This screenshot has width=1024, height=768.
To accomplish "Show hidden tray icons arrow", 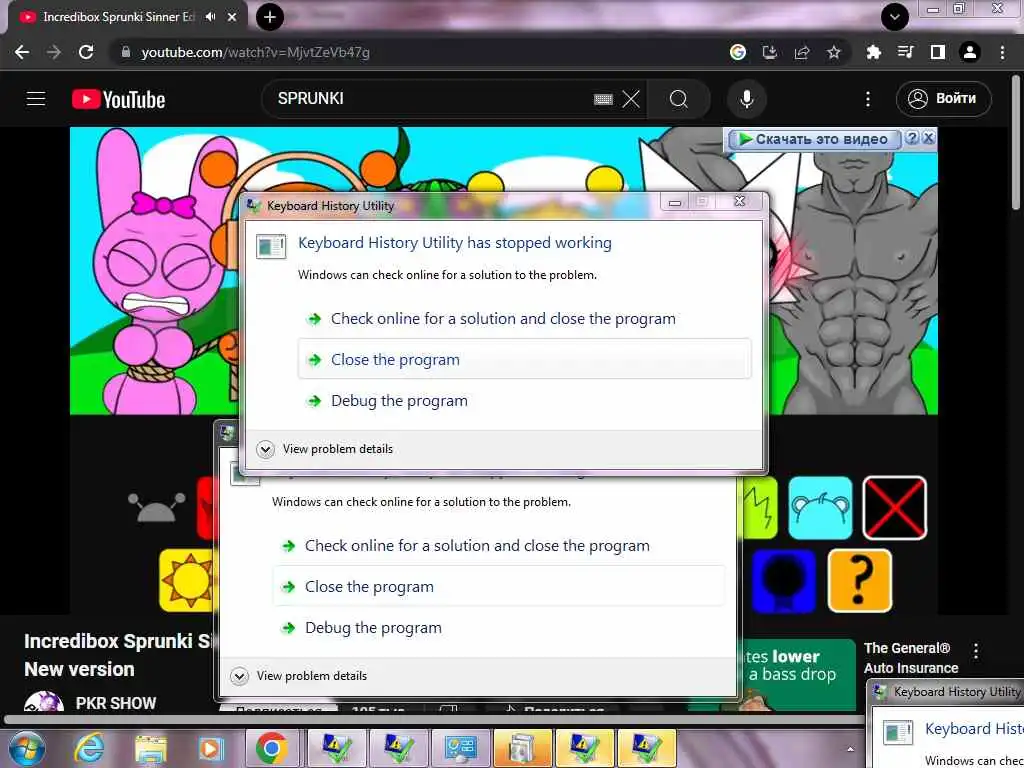I will click(850, 749).
